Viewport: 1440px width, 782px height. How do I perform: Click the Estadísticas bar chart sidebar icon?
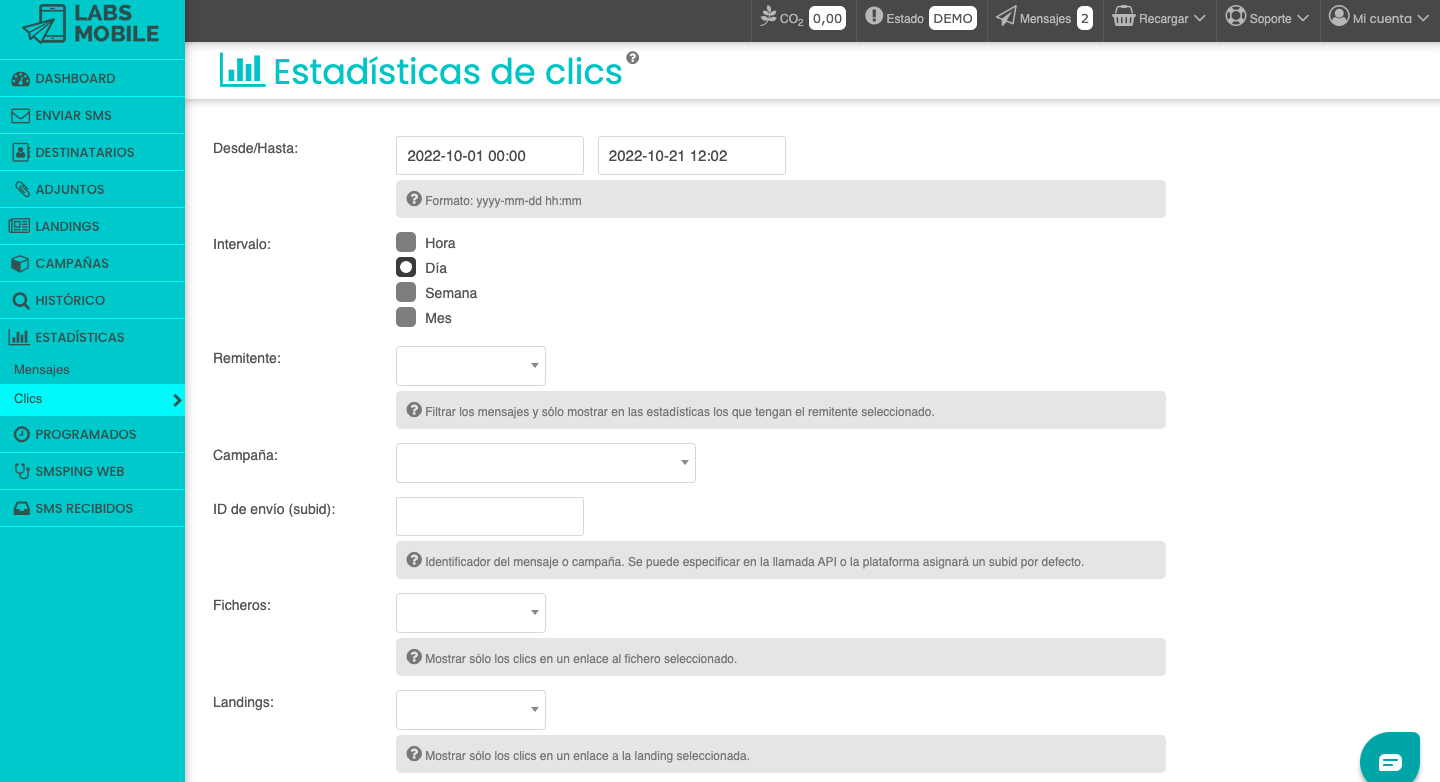(x=20, y=337)
